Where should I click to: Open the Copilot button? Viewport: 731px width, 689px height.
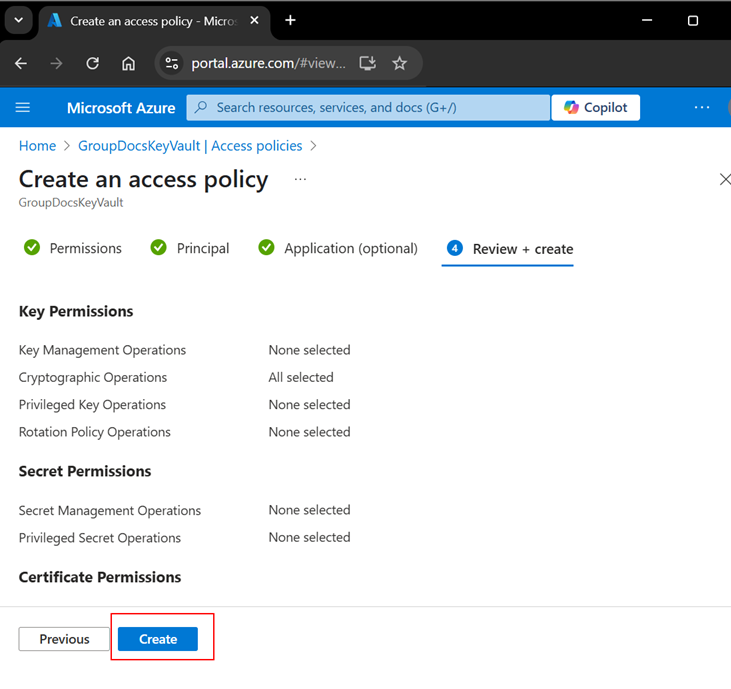pyautogui.click(x=596, y=108)
